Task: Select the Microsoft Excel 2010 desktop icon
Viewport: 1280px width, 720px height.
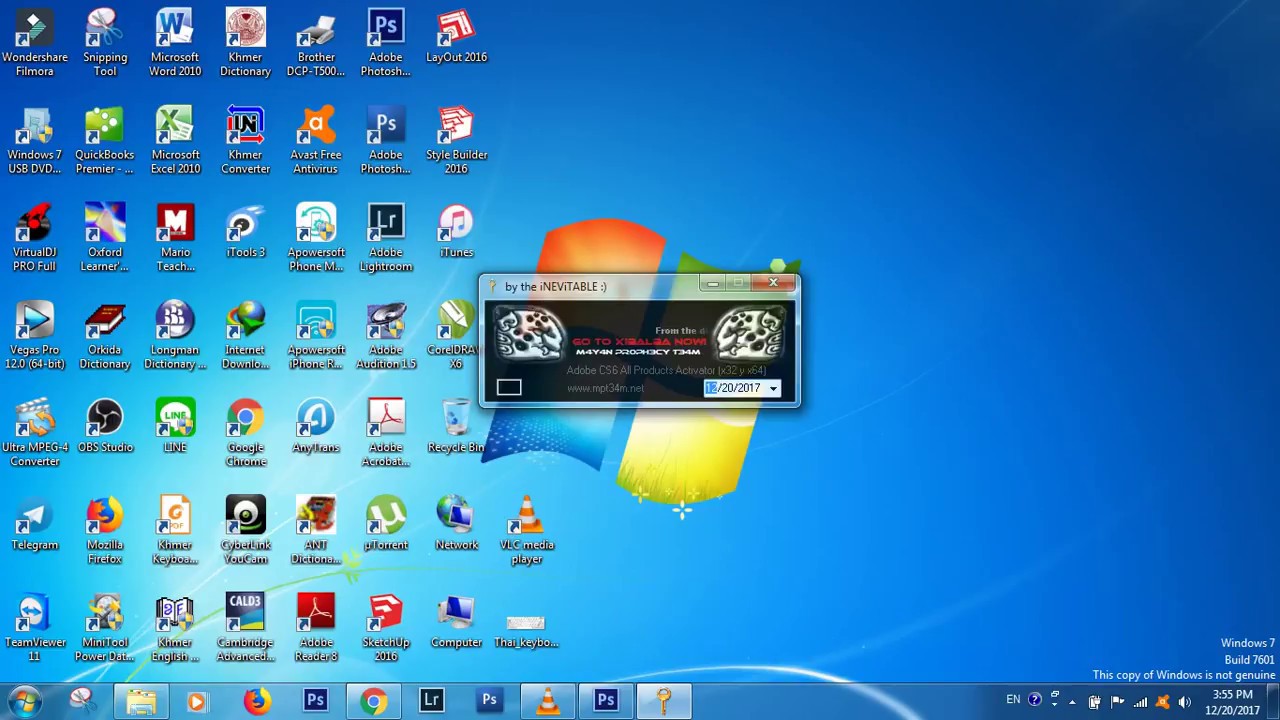Action: [175, 141]
